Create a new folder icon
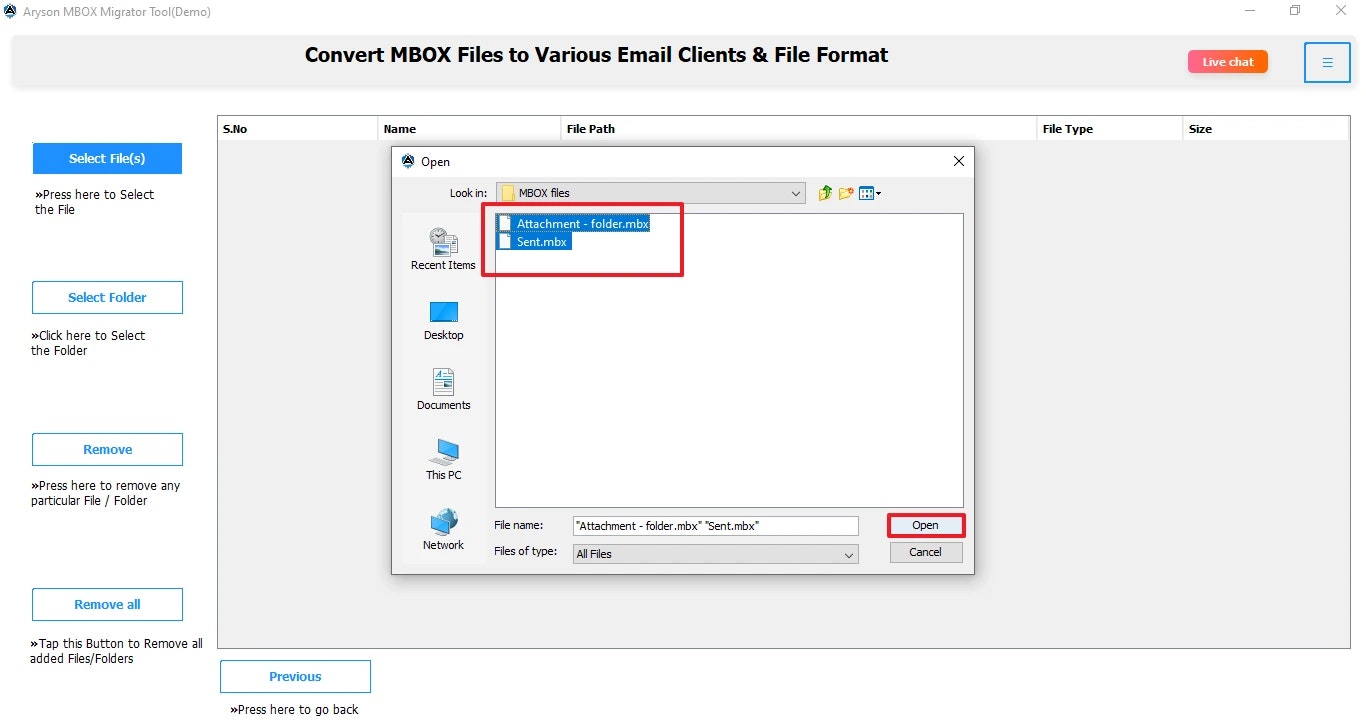 [x=846, y=193]
